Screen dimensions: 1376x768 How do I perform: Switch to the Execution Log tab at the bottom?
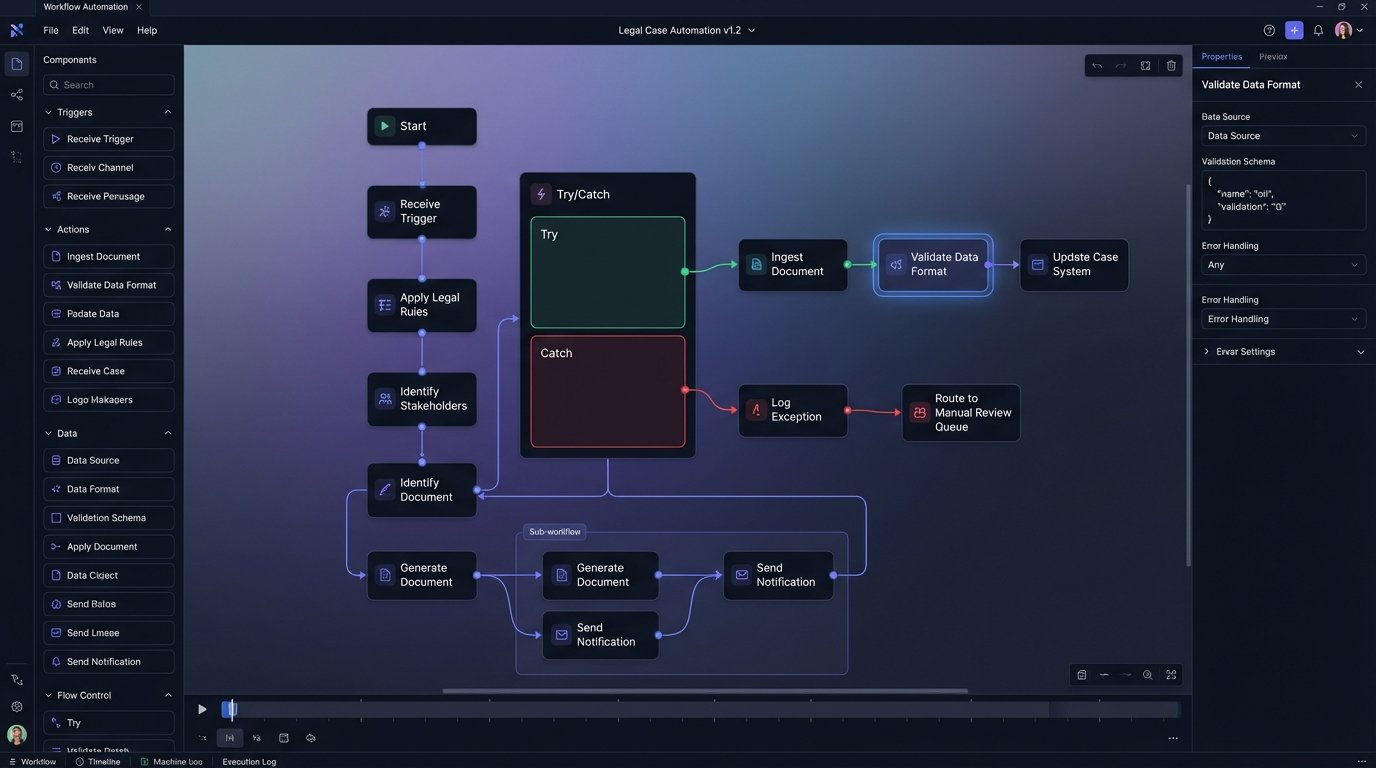pos(248,761)
